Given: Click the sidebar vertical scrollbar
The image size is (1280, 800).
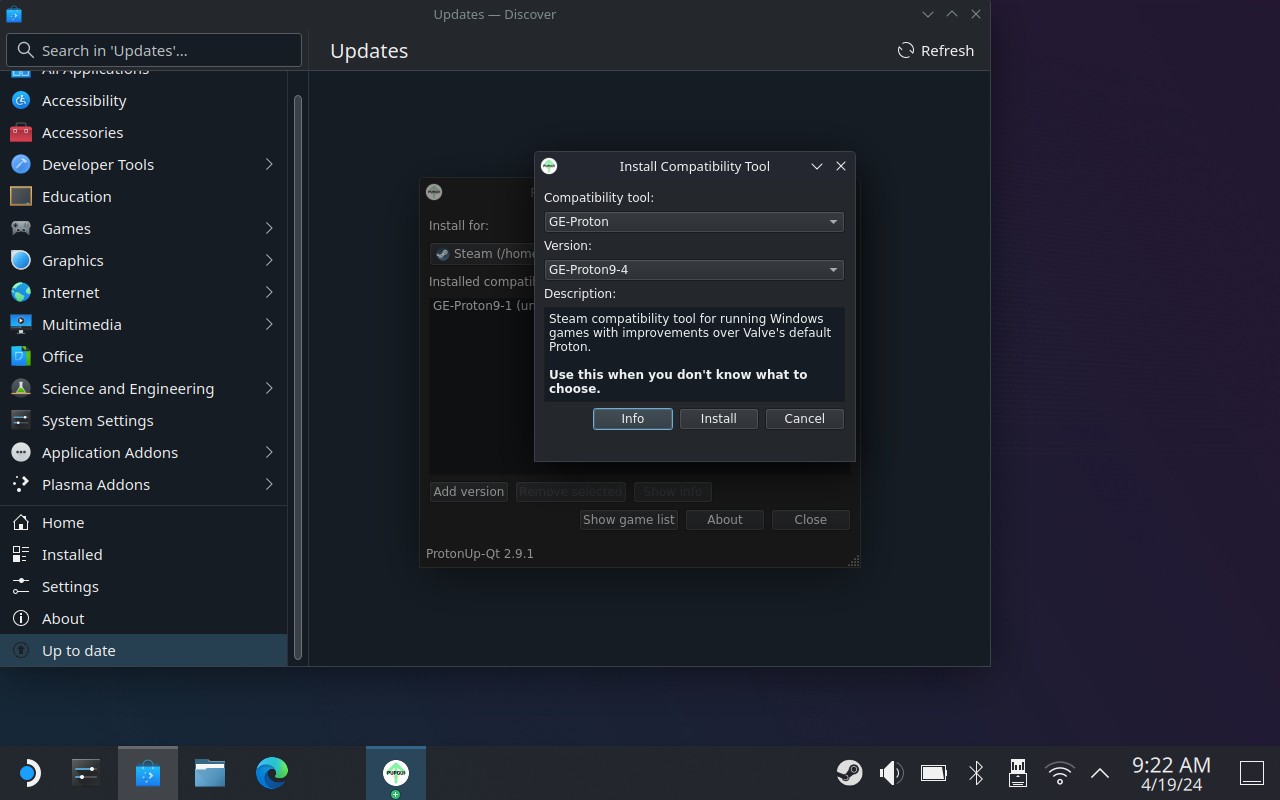Looking at the screenshot, I should pos(298,378).
